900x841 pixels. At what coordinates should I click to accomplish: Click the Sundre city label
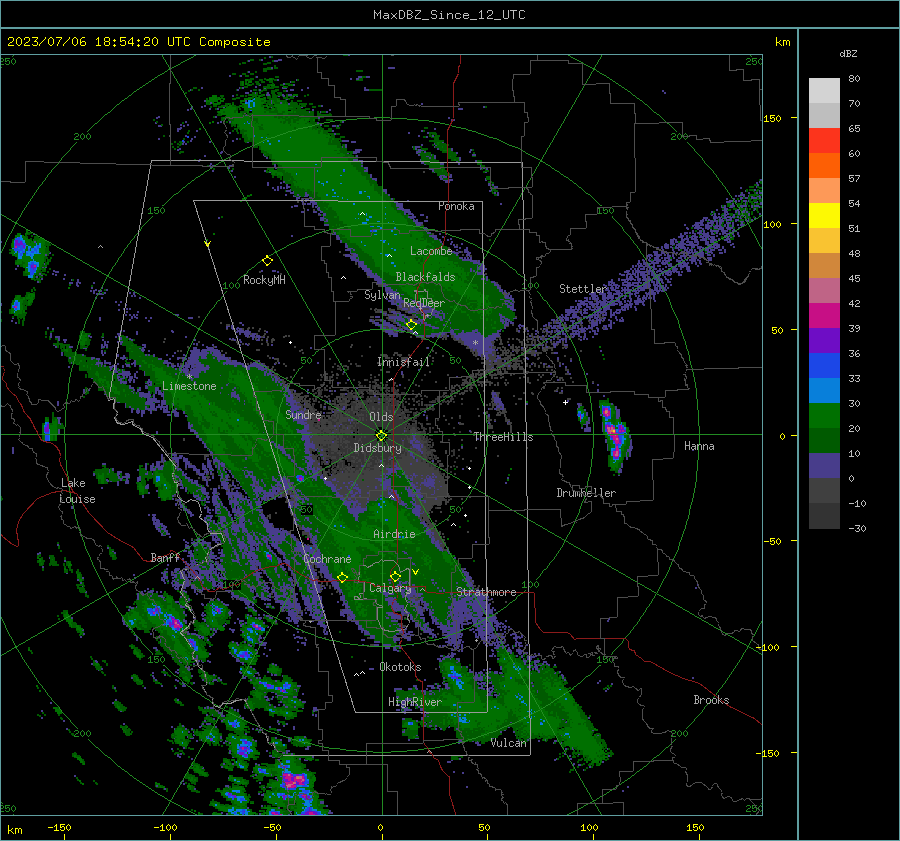coord(303,414)
